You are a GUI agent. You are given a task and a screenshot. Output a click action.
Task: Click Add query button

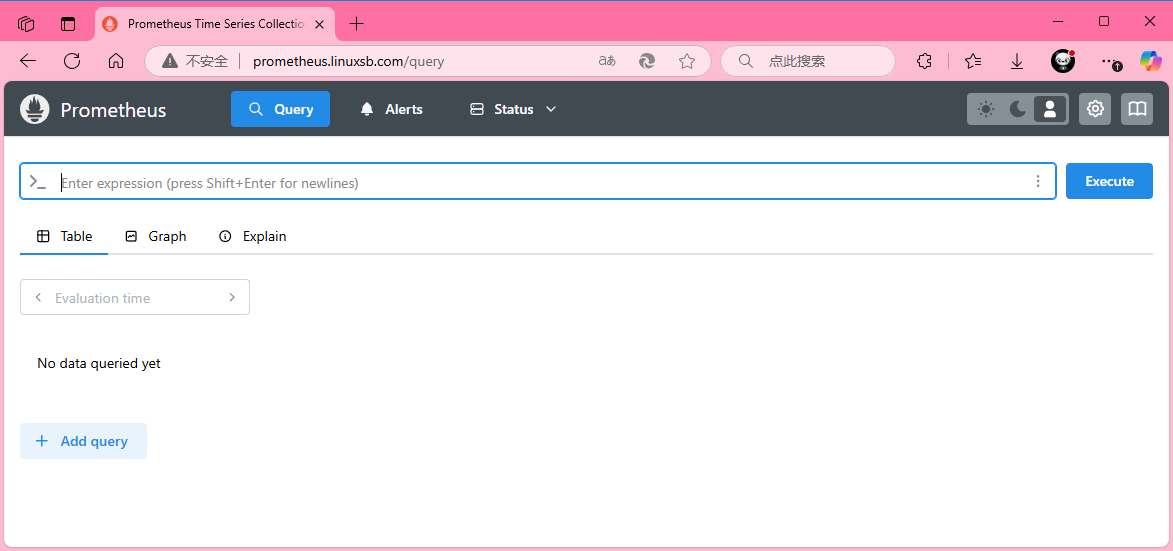click(84, 441)
